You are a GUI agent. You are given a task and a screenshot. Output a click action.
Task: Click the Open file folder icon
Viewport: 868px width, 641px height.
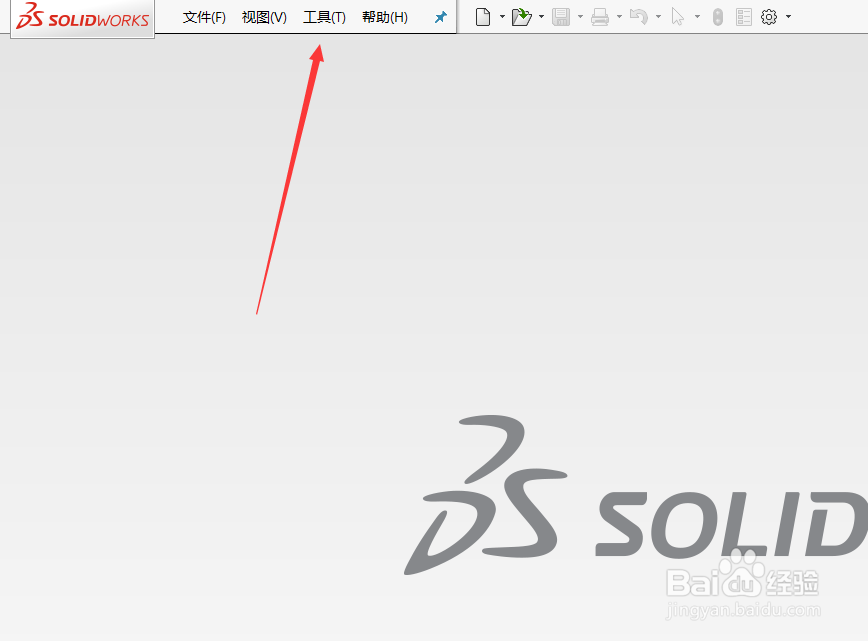click(x=521, y=17)
